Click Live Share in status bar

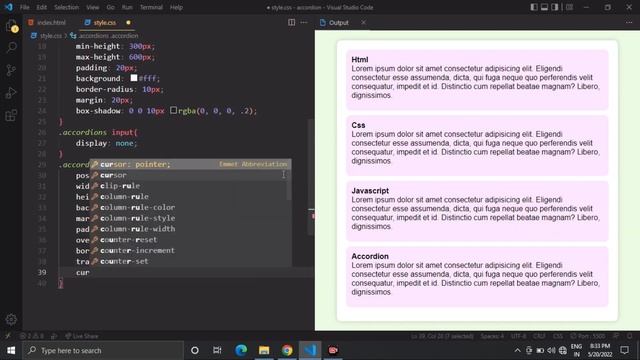tap(82, 336)
